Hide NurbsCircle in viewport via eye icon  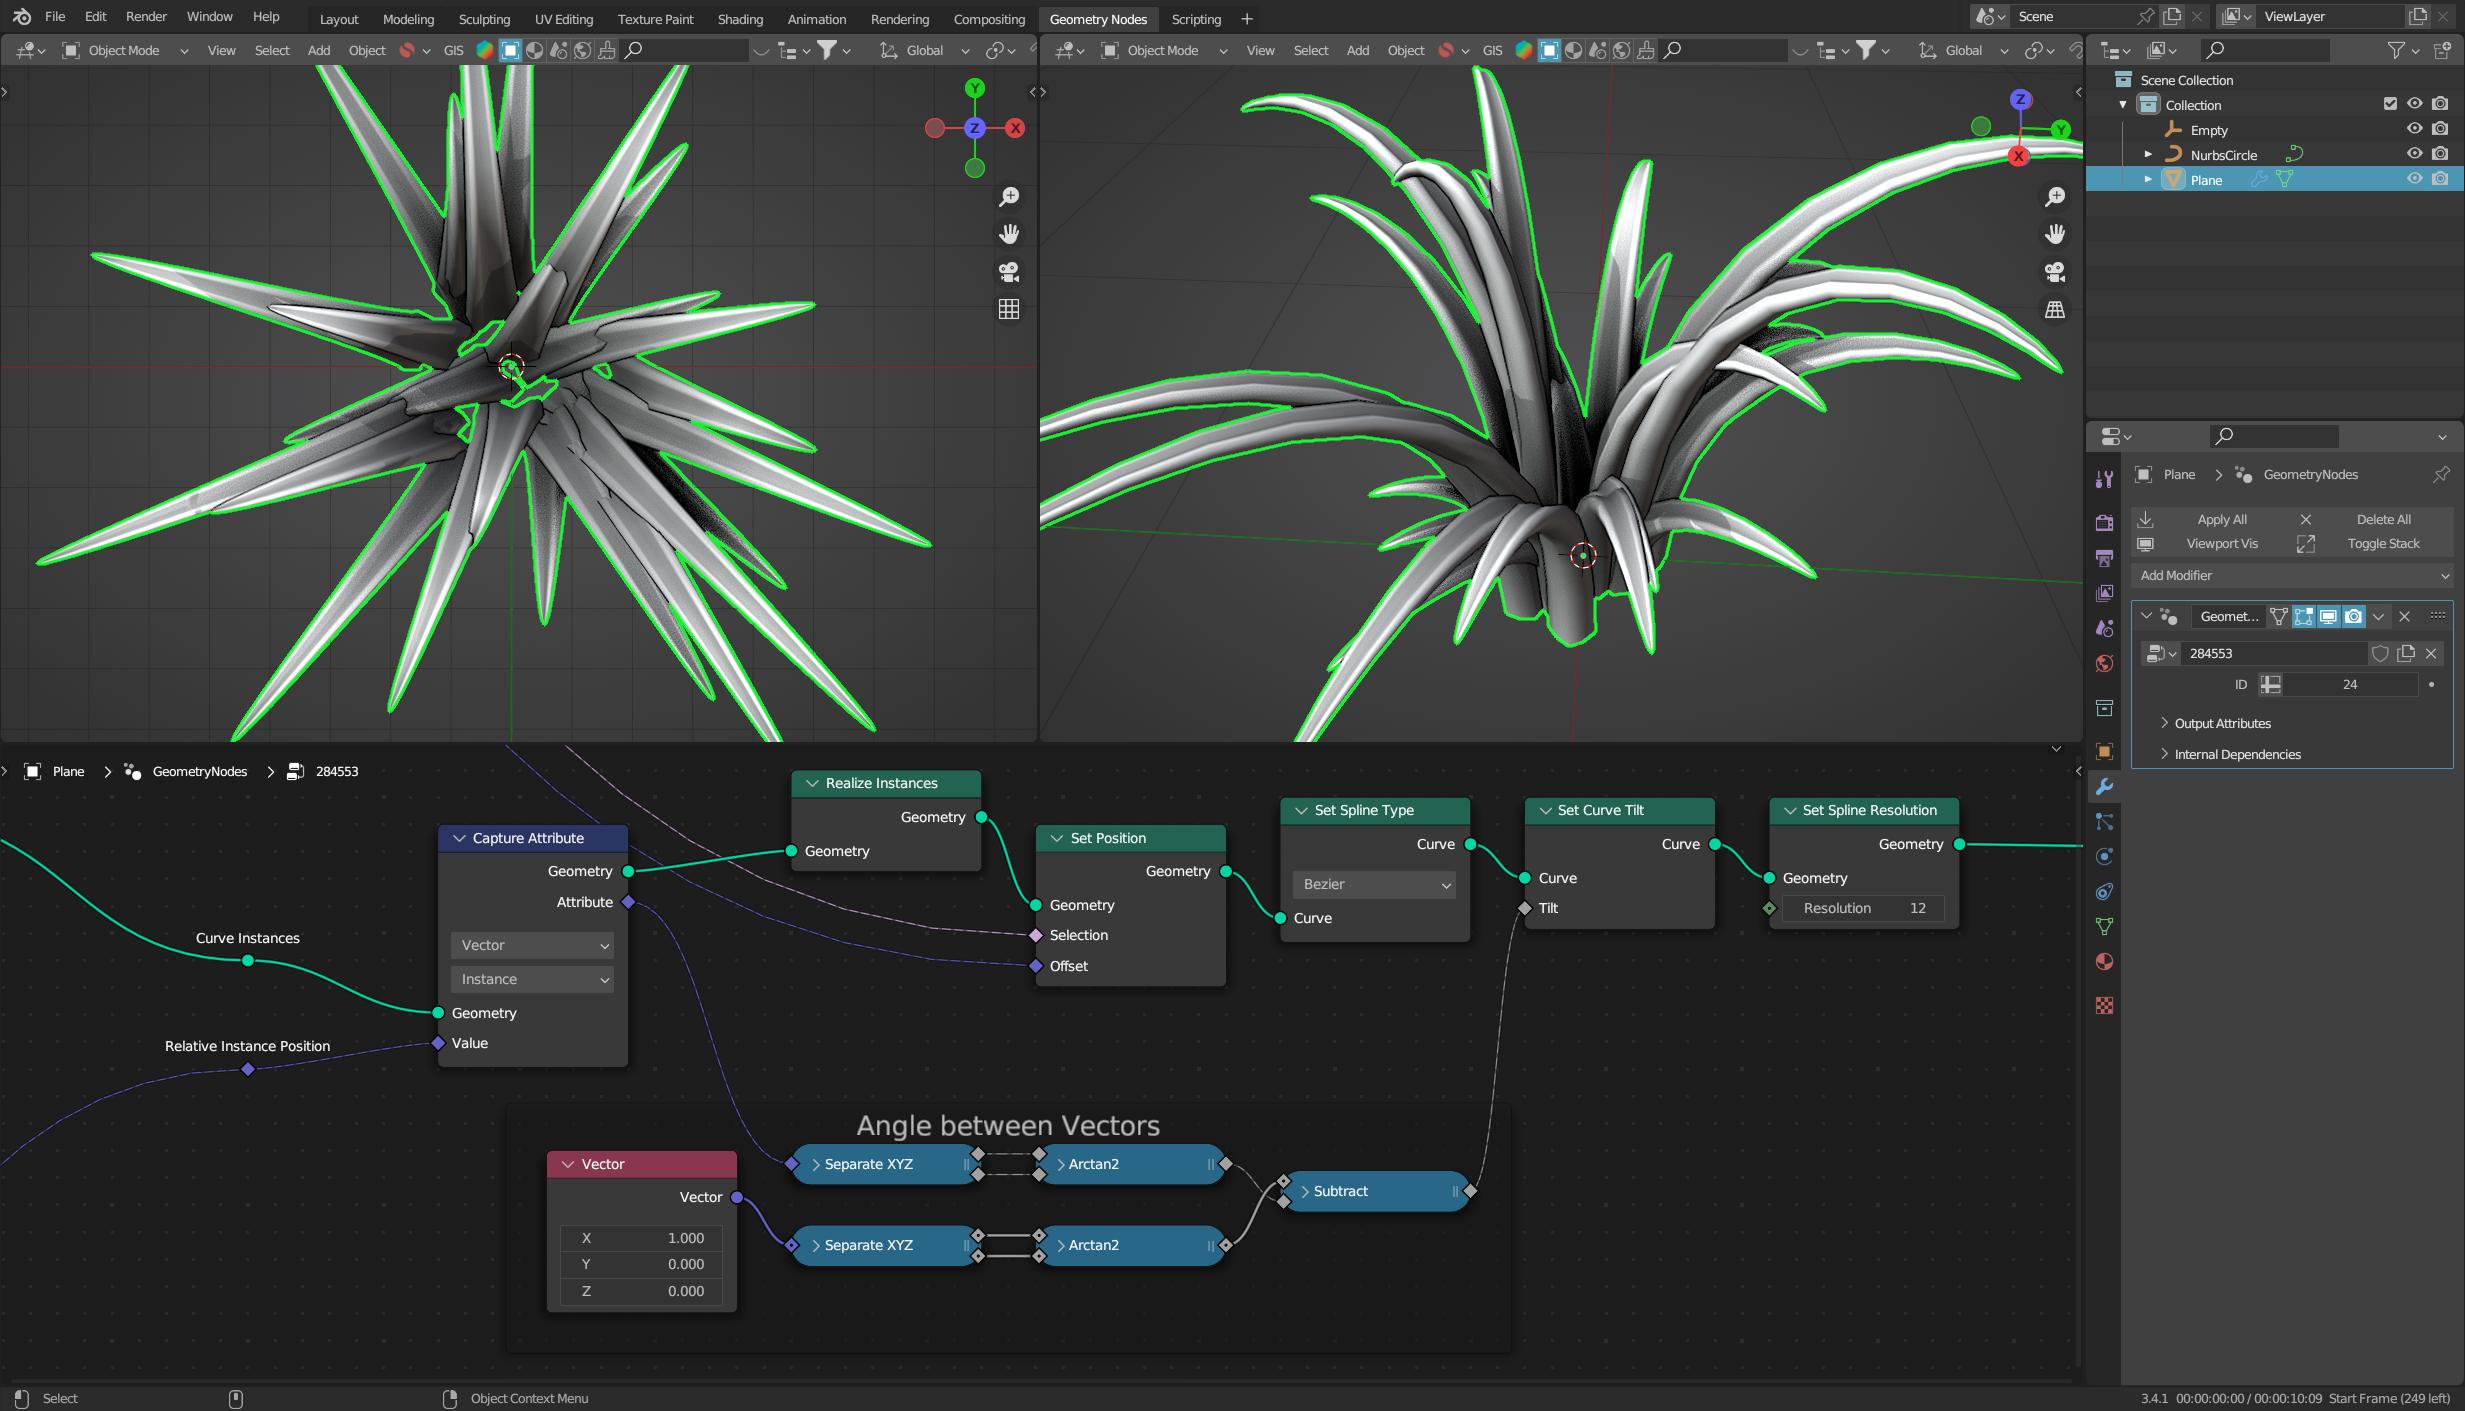[x=2414, y=154]
